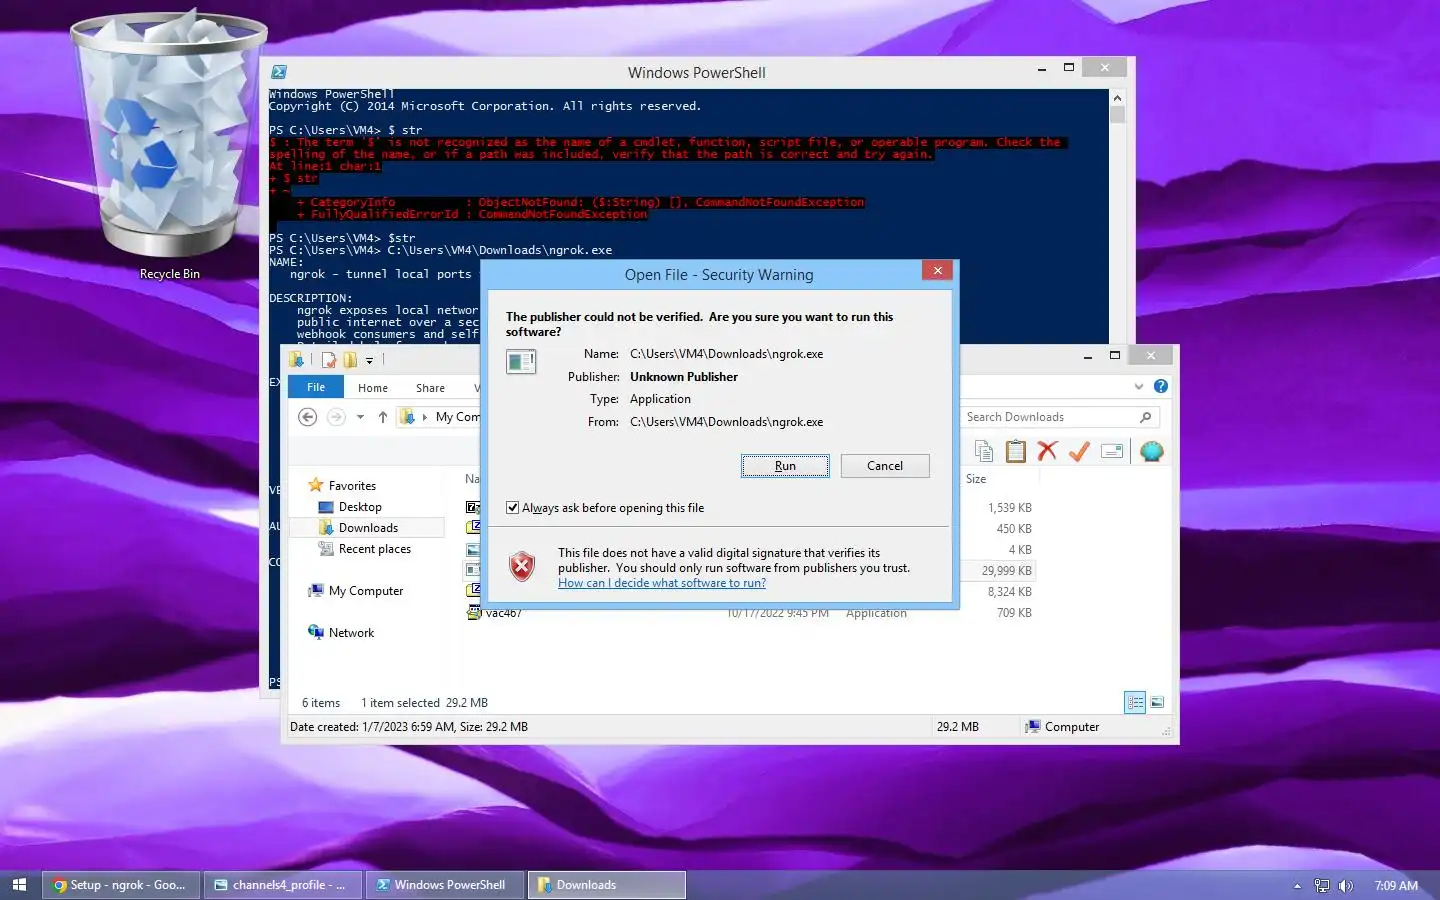1440x900 pixels.
Task: Open the File tab in Explorer ribbon
Action: click(x=316, y=387)
